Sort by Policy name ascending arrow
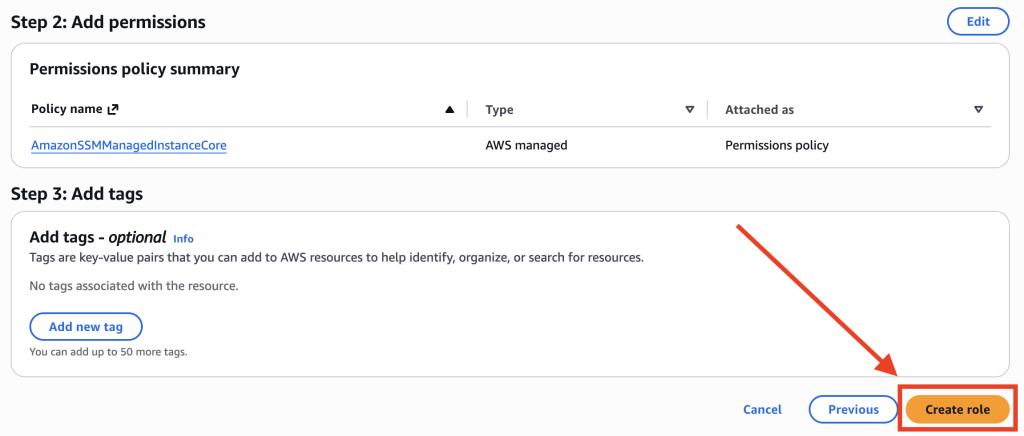Image resolution: width=1024 pixels, height=436 pixels. 449,110
